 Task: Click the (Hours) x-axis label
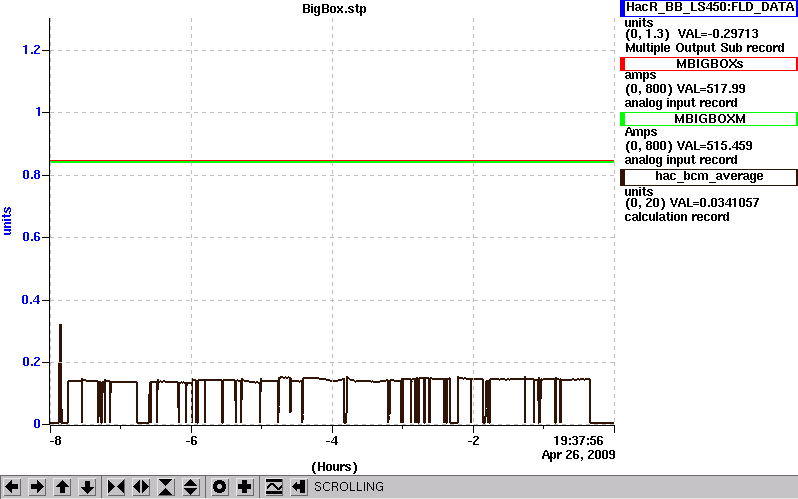(334, 467)
